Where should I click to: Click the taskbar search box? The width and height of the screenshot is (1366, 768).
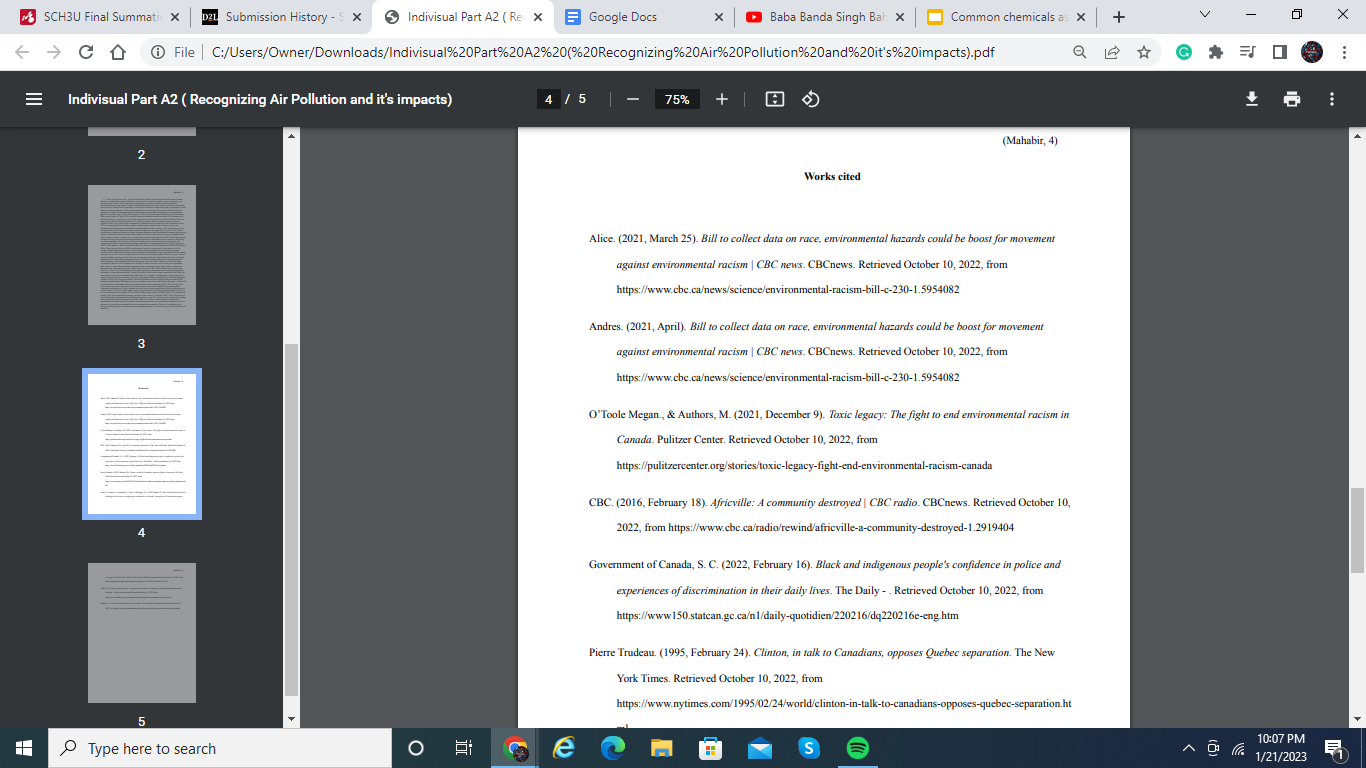click(220, 748)
